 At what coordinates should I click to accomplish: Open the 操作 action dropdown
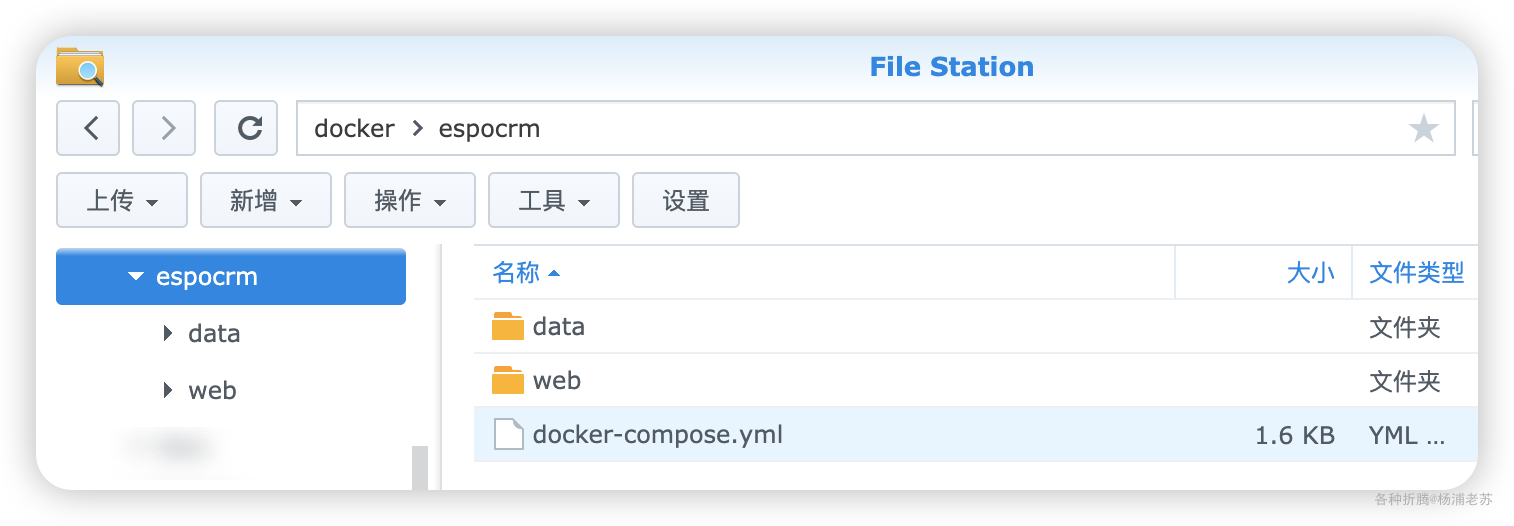click(x=410, y=201)
